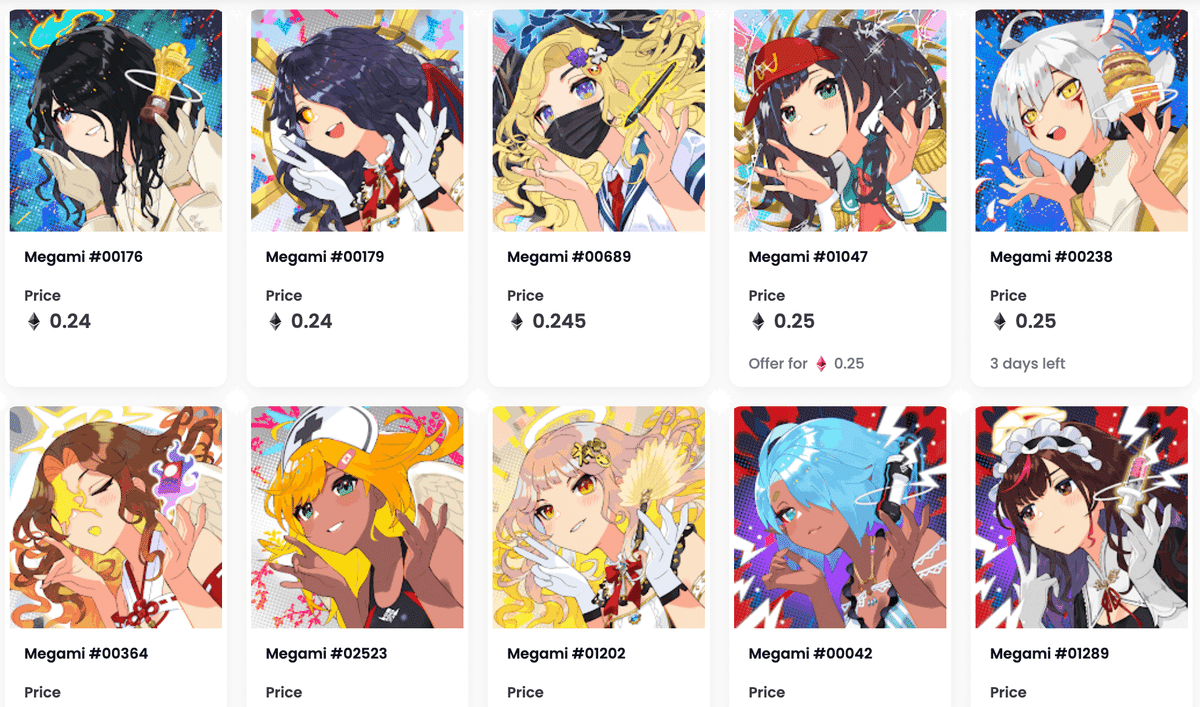The height and width of the screenshot is (707, 1200).
Task: Click the red Ethereum icon in the Megami #01047 offer
Action: click(x=822, y=364)
